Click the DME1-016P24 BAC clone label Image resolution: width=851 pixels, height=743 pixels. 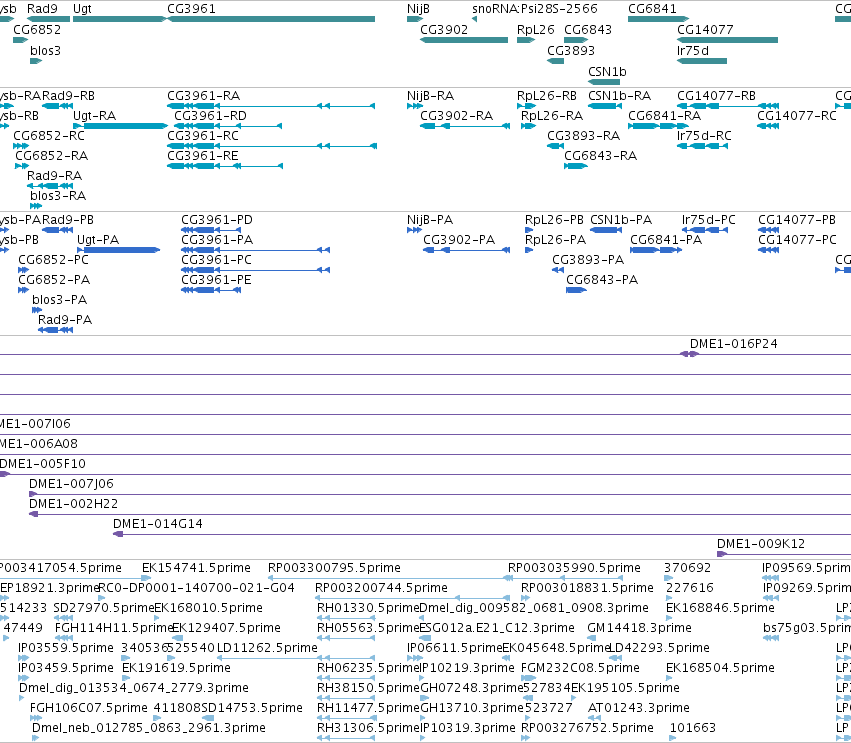coord(733,344)
